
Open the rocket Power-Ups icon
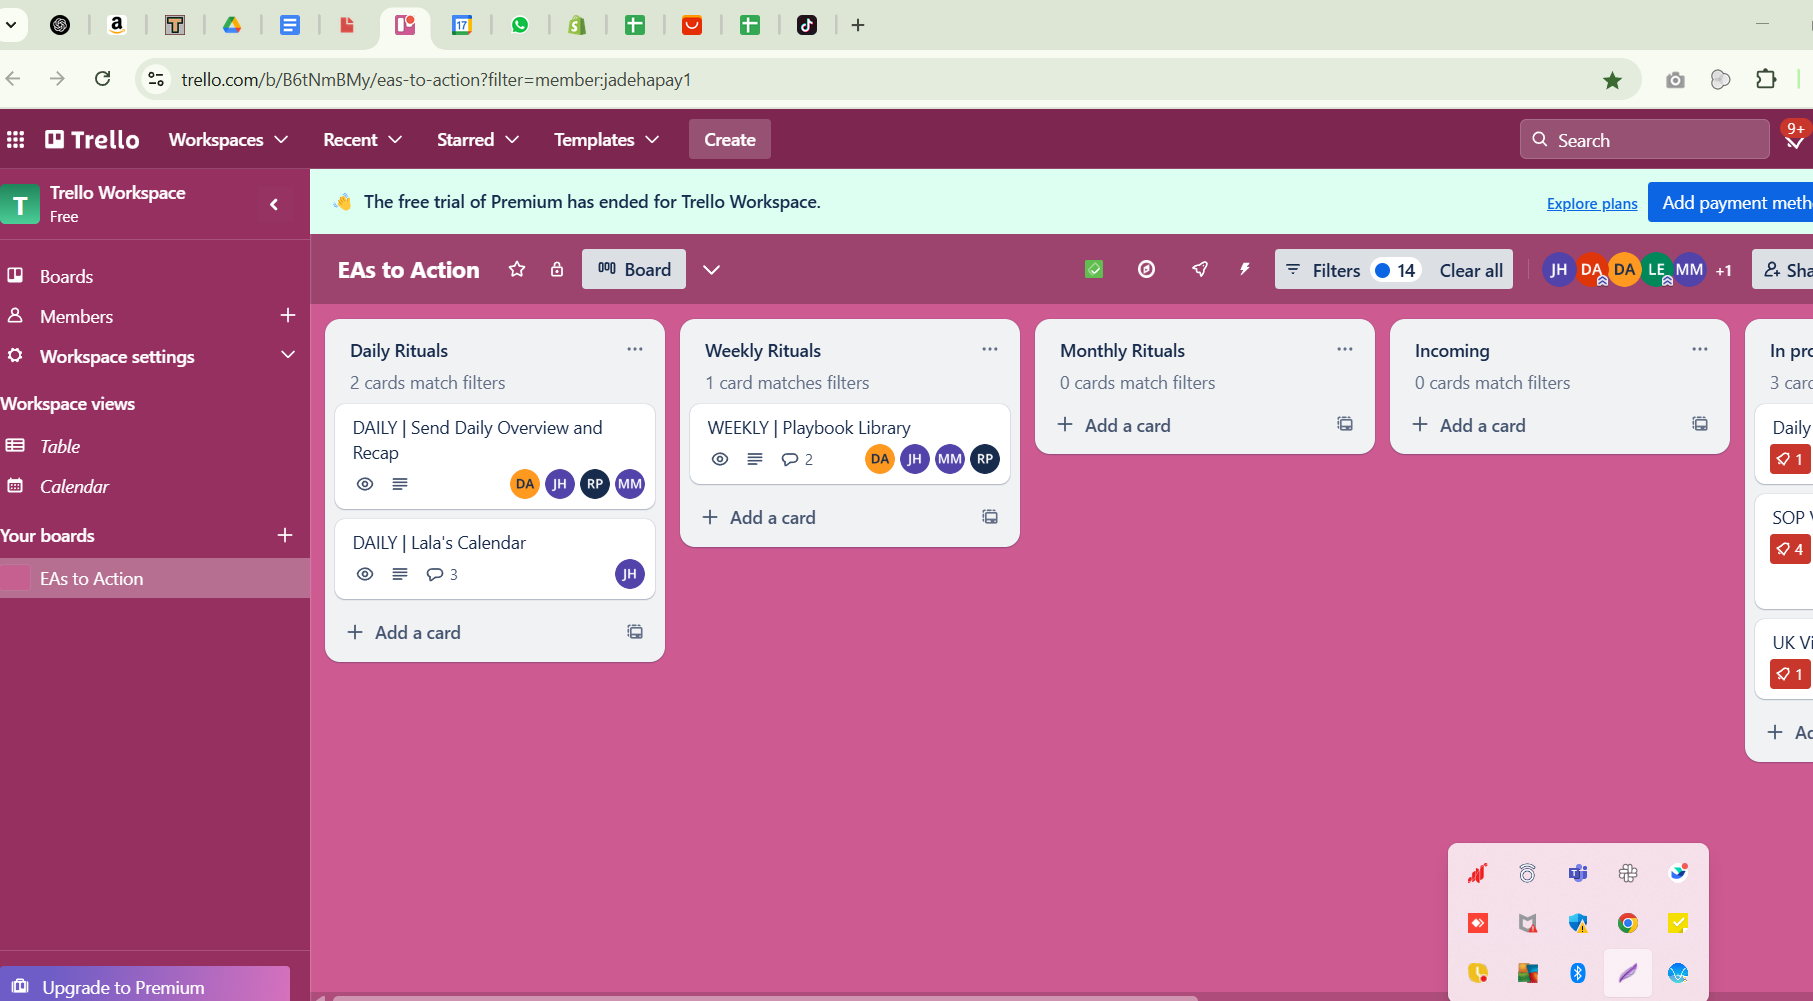1200,269
